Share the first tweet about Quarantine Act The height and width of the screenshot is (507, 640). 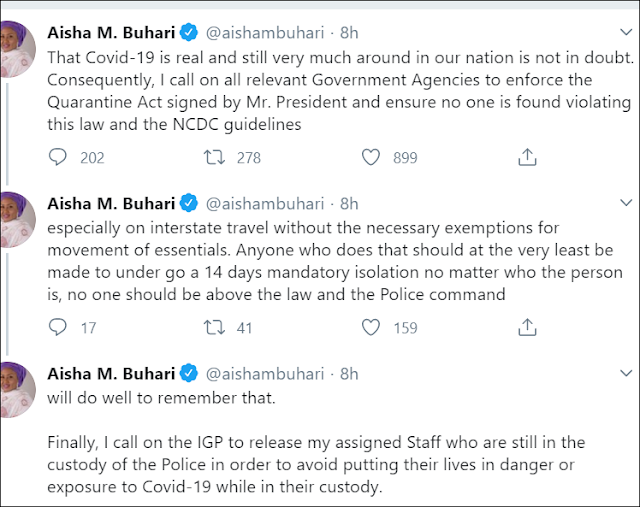pos(527,157)
